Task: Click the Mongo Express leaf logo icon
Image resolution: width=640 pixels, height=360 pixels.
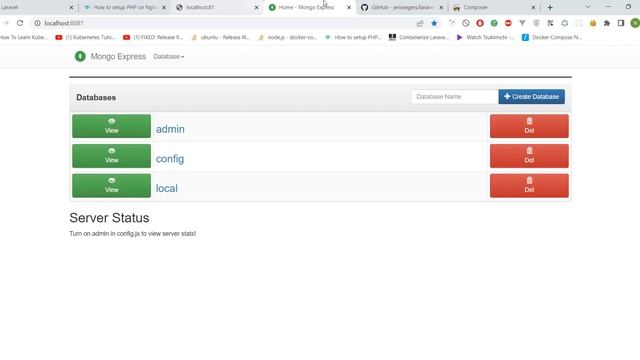Action: (x=80, y=56)
